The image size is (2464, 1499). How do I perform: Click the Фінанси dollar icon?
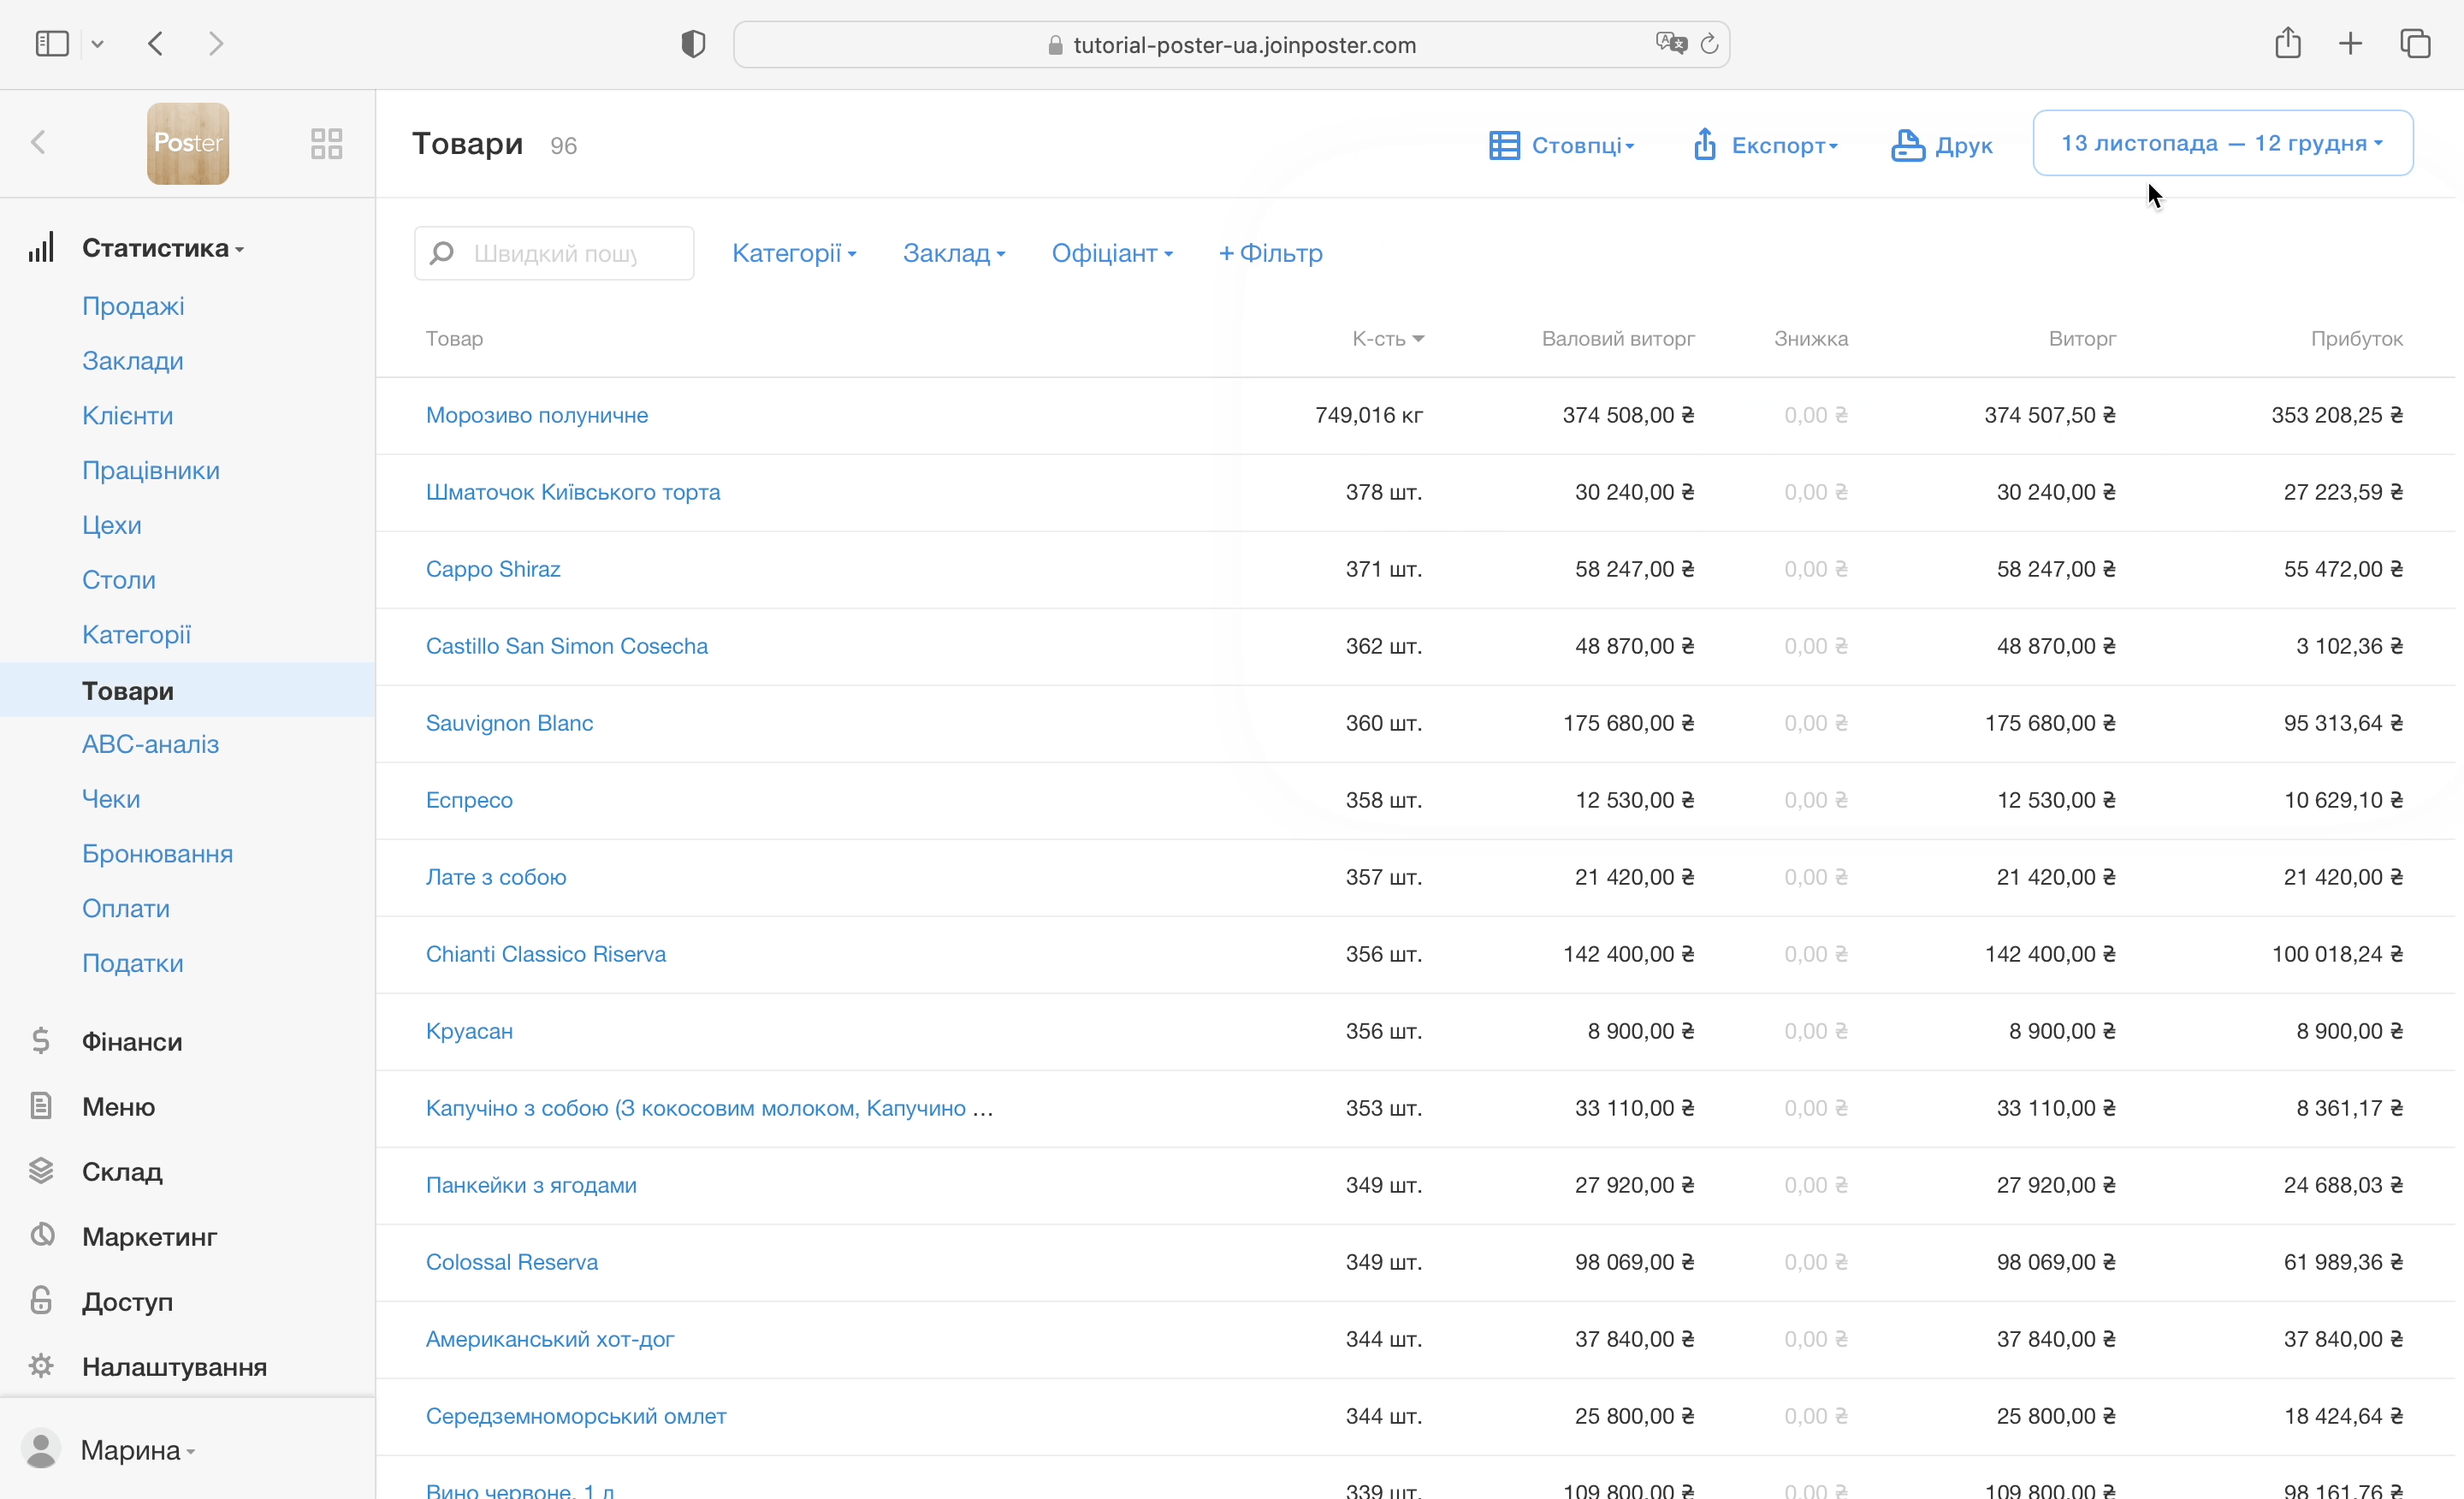[41, 1041]
